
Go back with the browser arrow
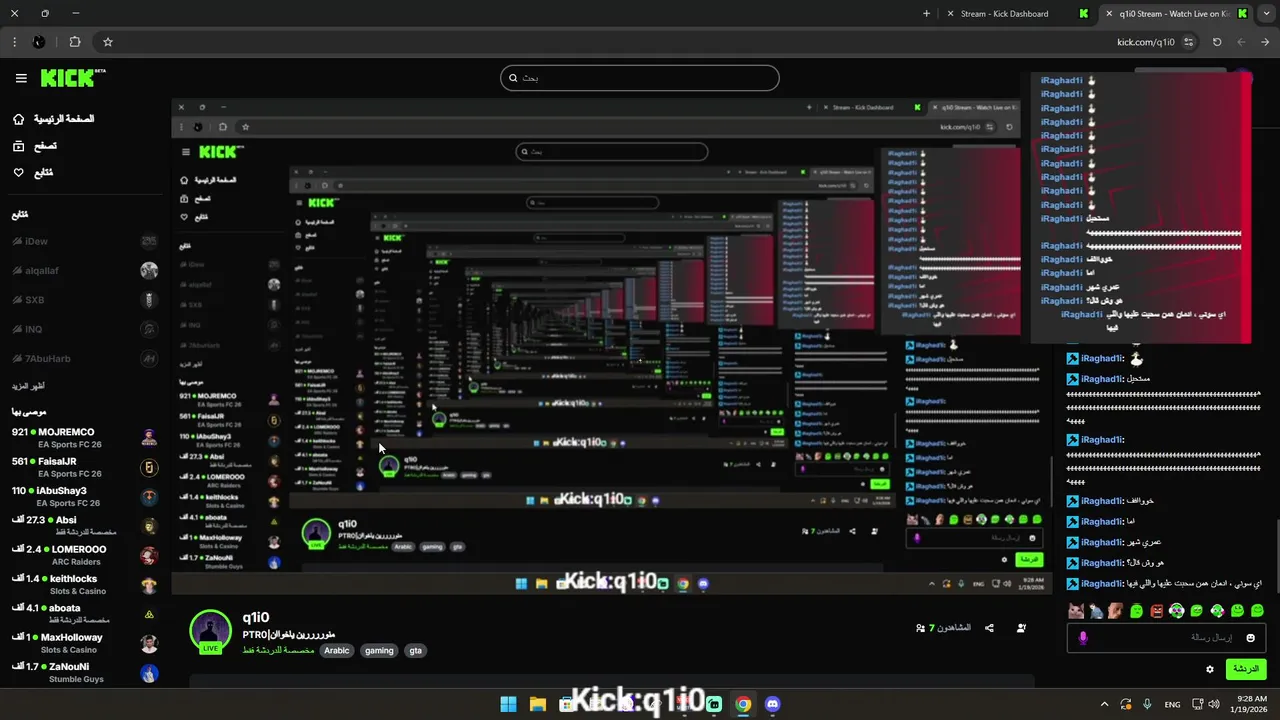[1265, 42]
